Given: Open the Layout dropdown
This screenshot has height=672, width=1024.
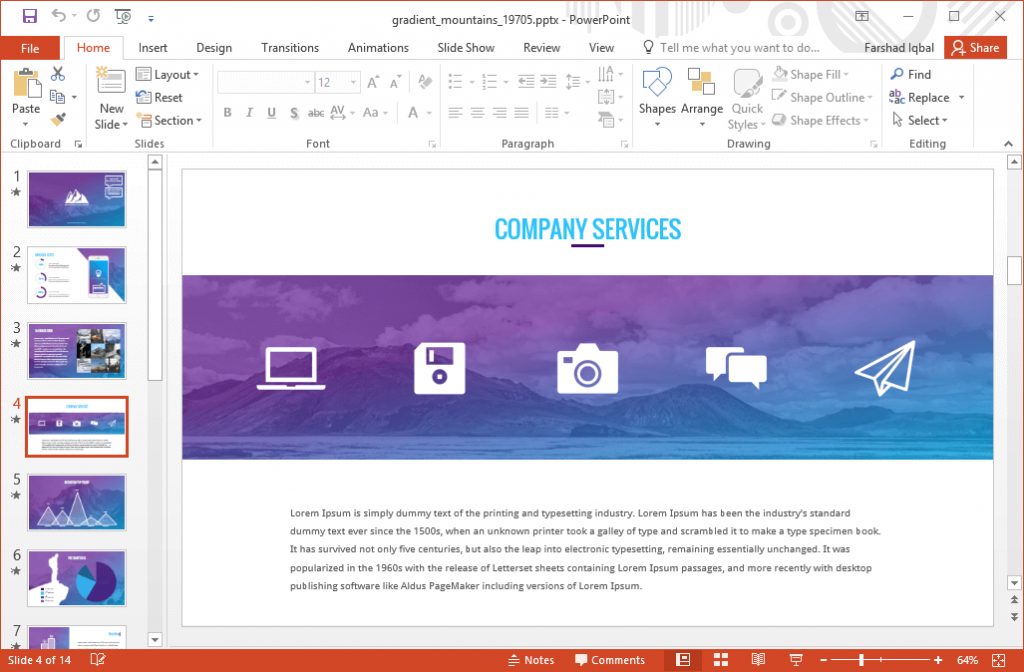Looking at the screenshot, I should coord(169,74).
